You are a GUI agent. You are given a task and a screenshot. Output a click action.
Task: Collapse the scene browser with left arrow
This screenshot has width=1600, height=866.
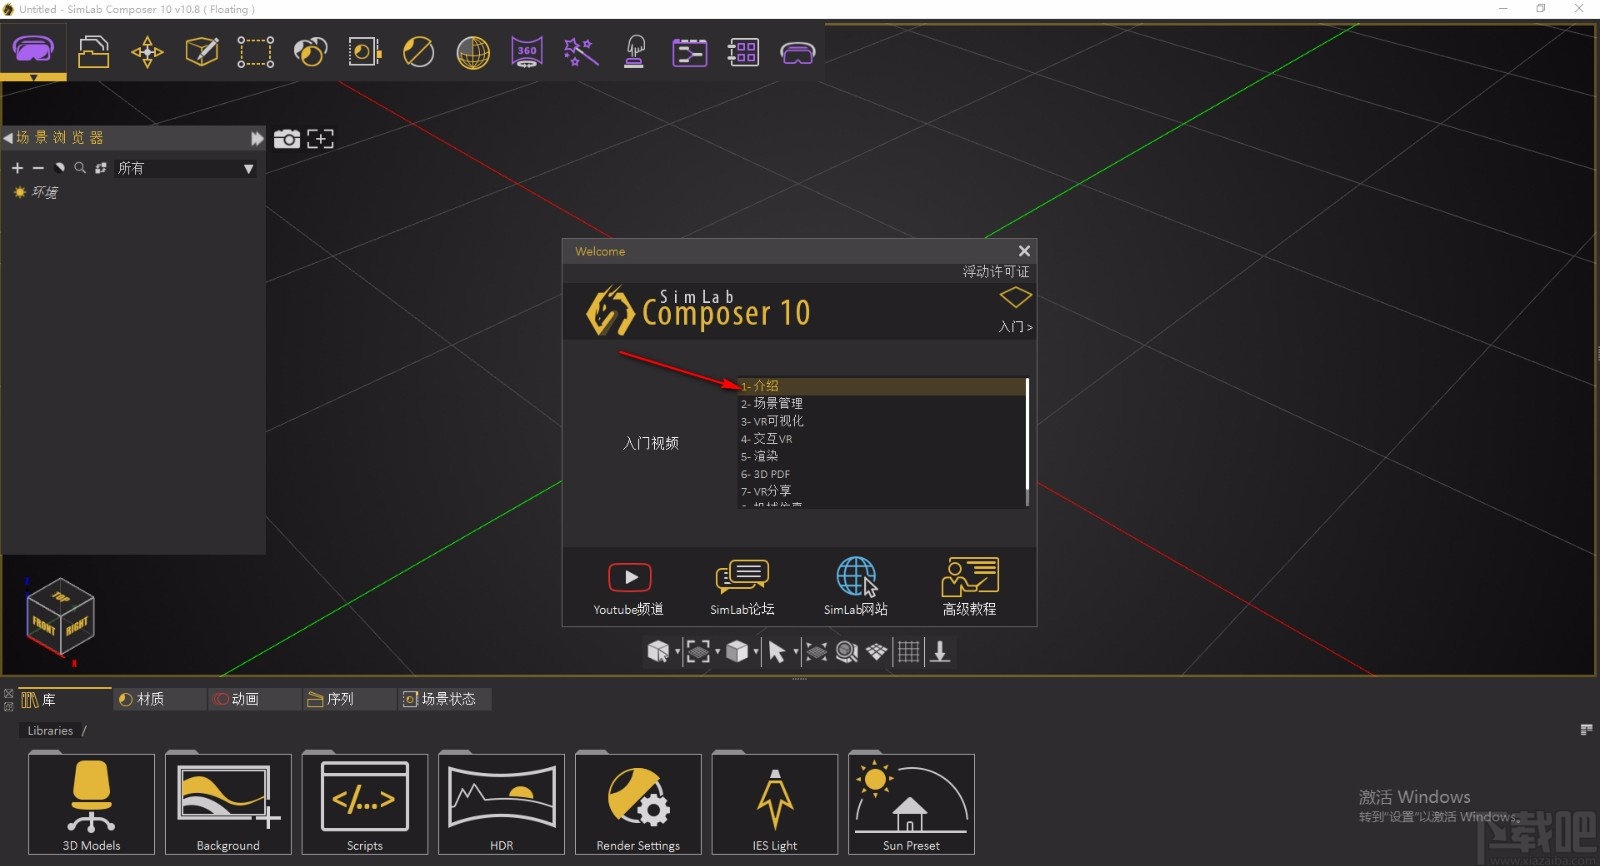pos(8,138)
